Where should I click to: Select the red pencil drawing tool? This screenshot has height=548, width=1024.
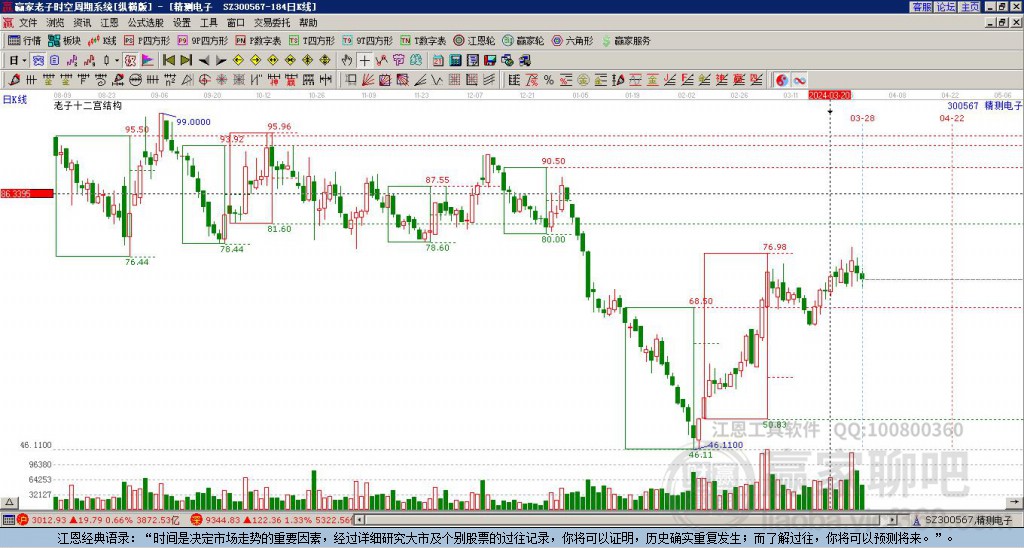pos(14,80)
